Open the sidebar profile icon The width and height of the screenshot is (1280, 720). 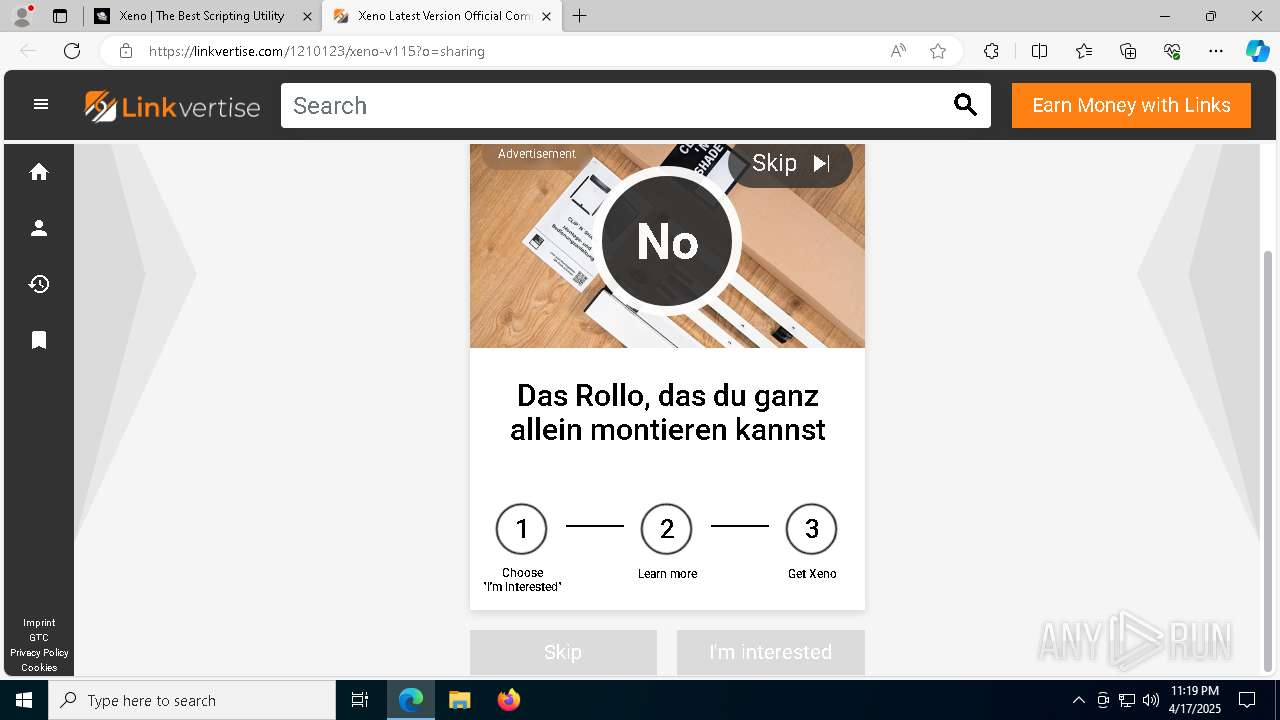tap(39, 228)
